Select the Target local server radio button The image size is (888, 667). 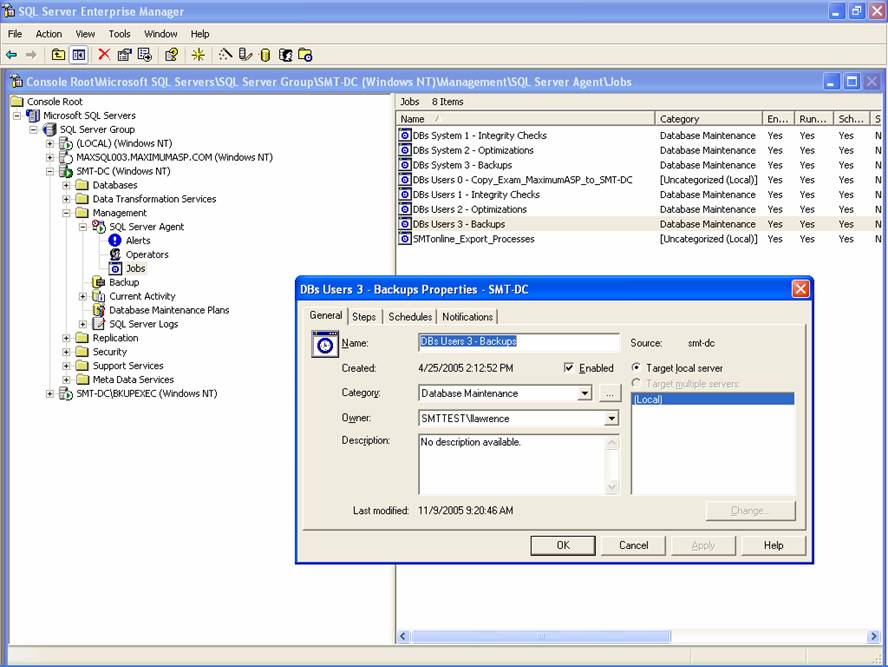636,367
